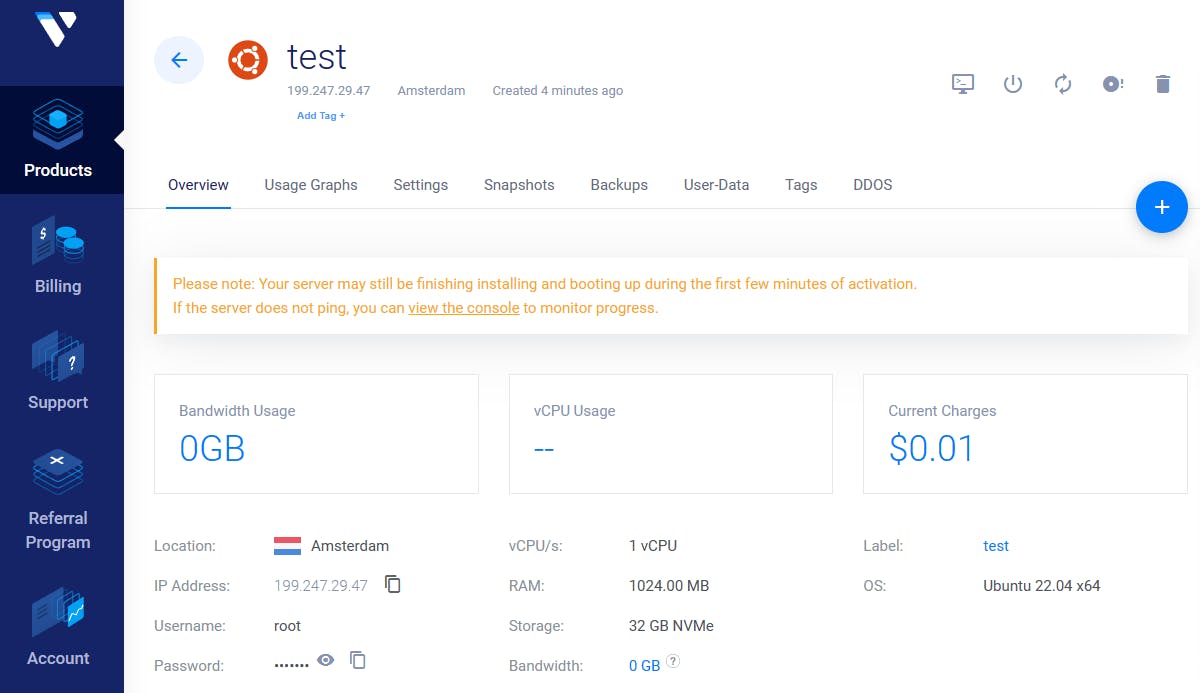Click the Add Tag + link
This screenshot has height=693, width=1200.
point(321,116)
